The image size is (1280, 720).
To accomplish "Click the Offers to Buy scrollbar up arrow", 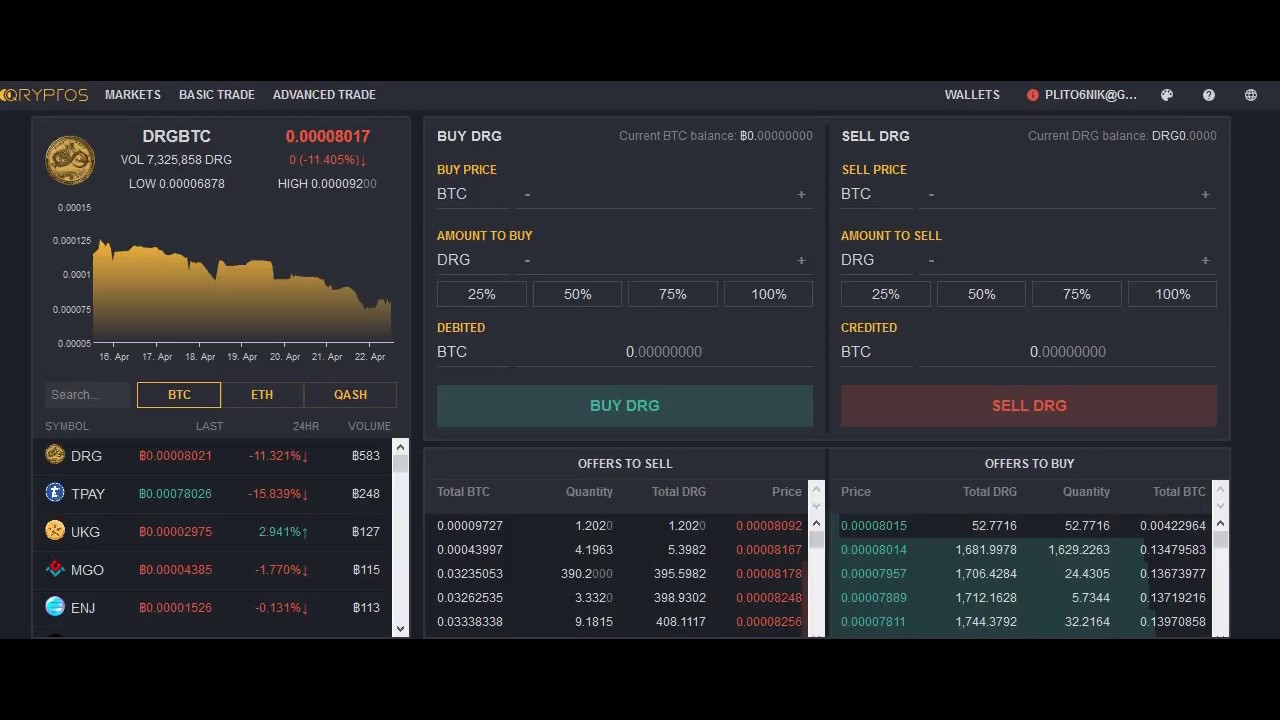I will 1220,523.
